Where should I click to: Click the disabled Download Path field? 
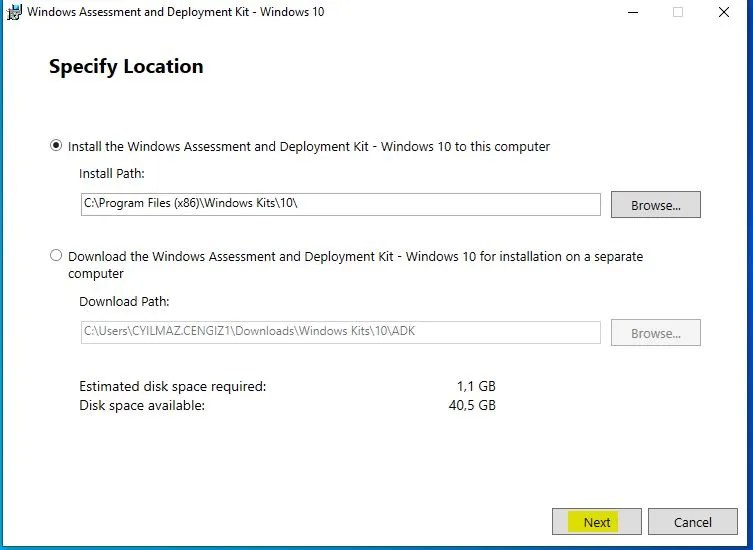340,332
